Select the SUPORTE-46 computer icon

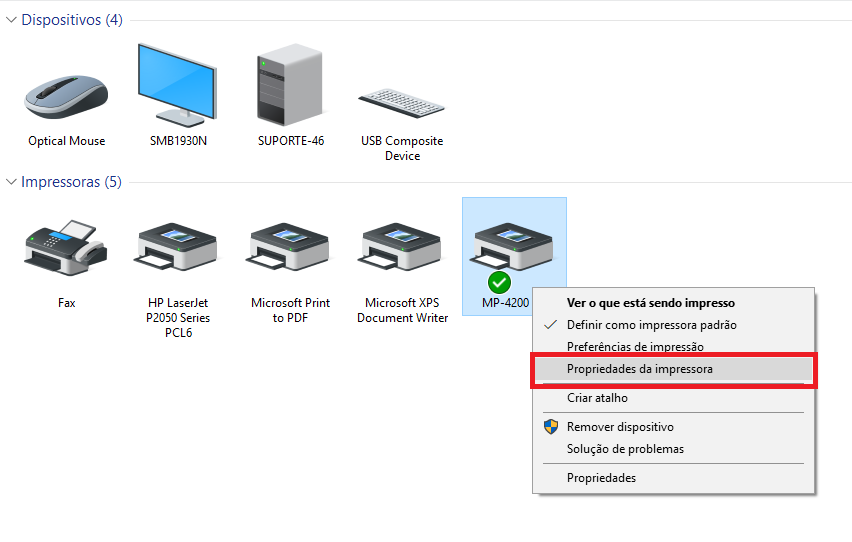click(290, 85)
